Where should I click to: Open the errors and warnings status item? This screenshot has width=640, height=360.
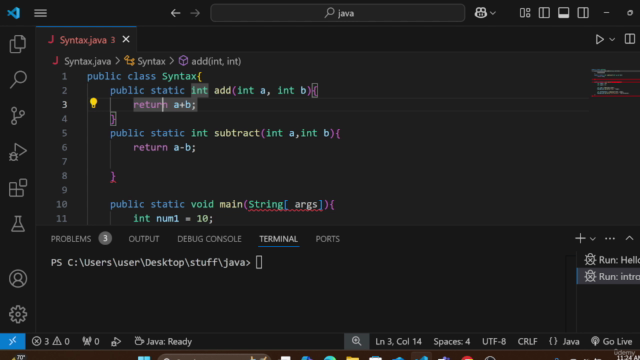tap(51, 341)
